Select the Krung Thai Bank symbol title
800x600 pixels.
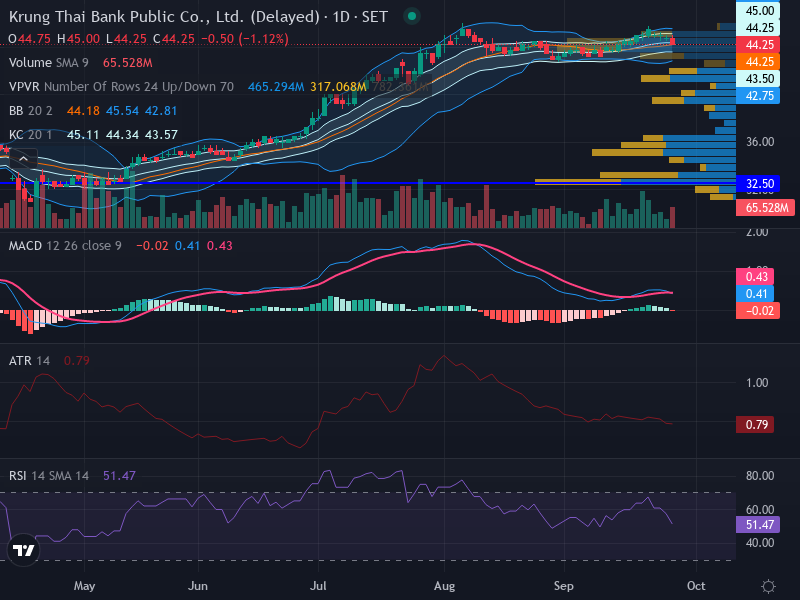click(198, 17)
